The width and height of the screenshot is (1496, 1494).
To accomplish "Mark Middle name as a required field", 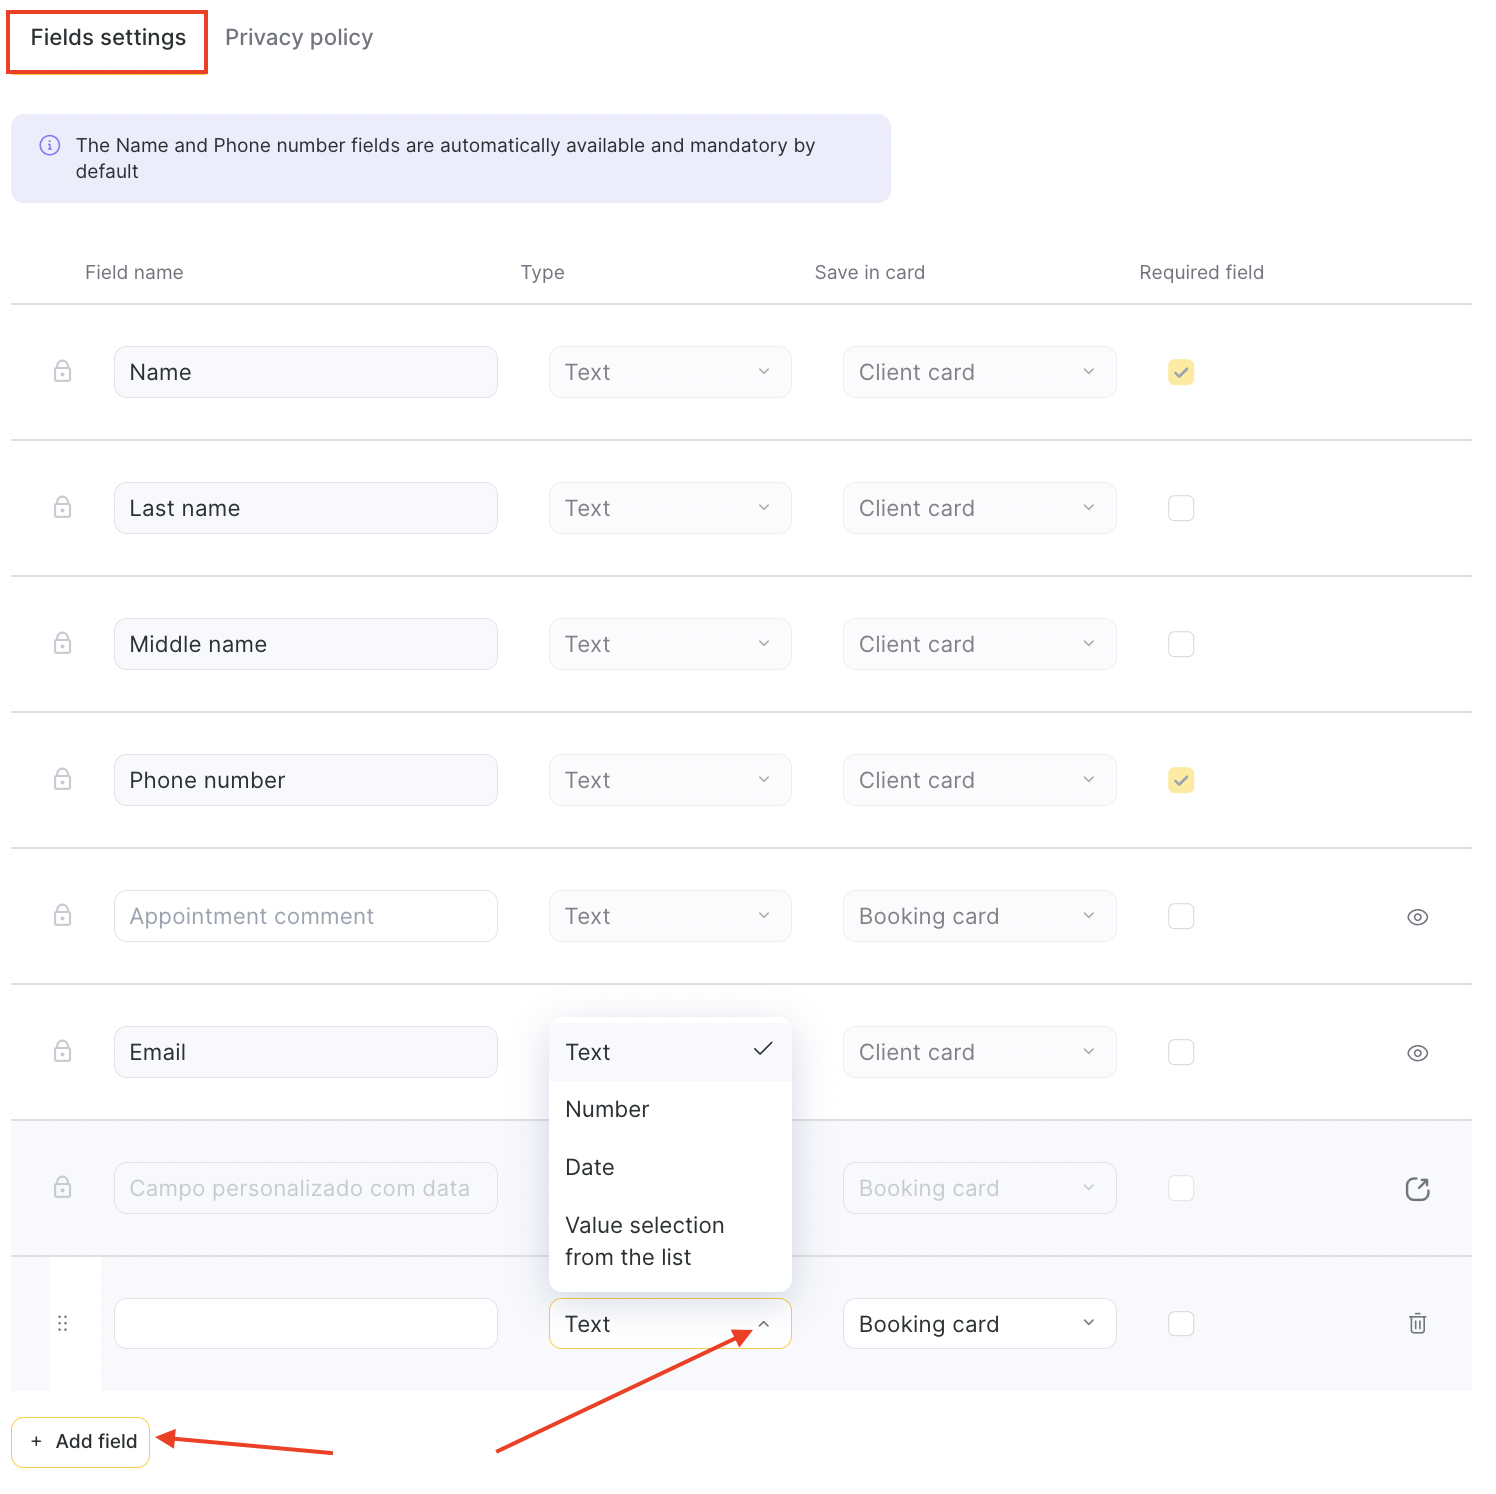I will click(x=1181, y=644).
